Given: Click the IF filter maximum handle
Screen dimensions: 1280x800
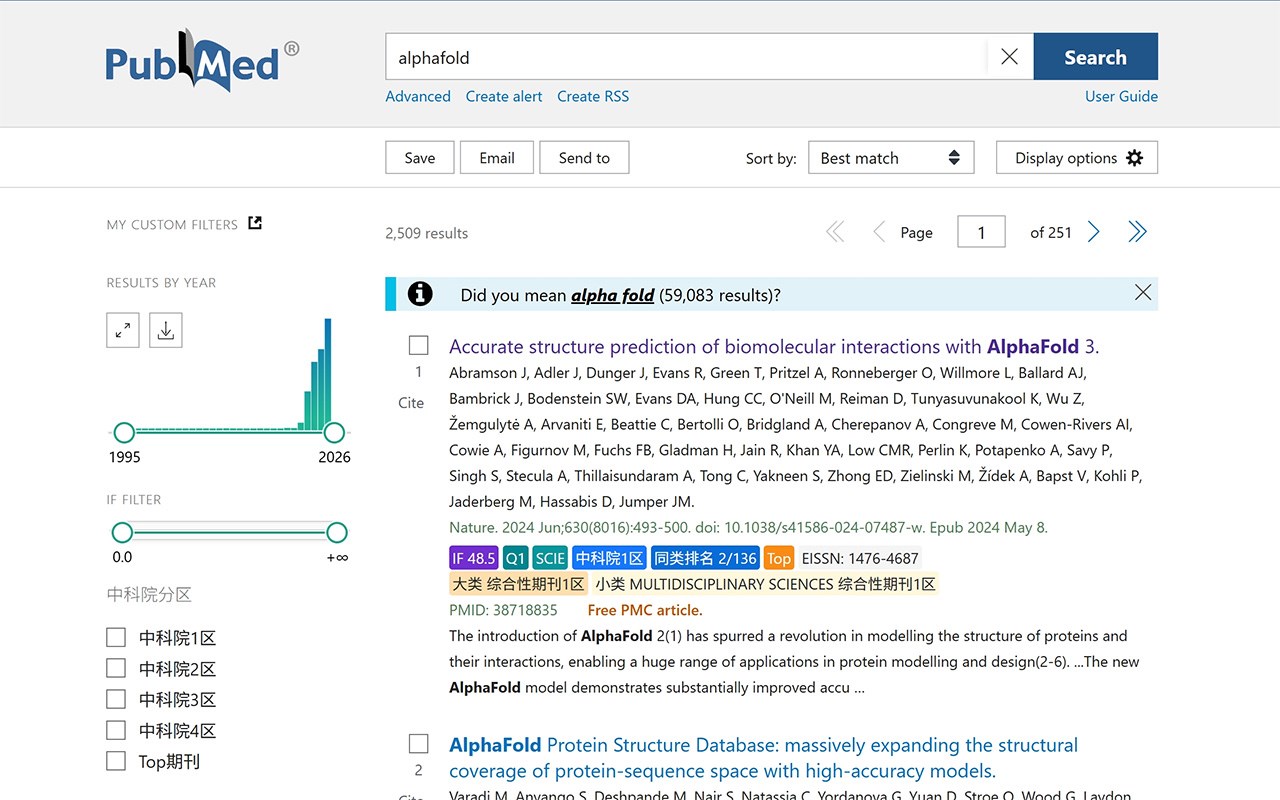Looking at the screenshot, I should point(337,532).
